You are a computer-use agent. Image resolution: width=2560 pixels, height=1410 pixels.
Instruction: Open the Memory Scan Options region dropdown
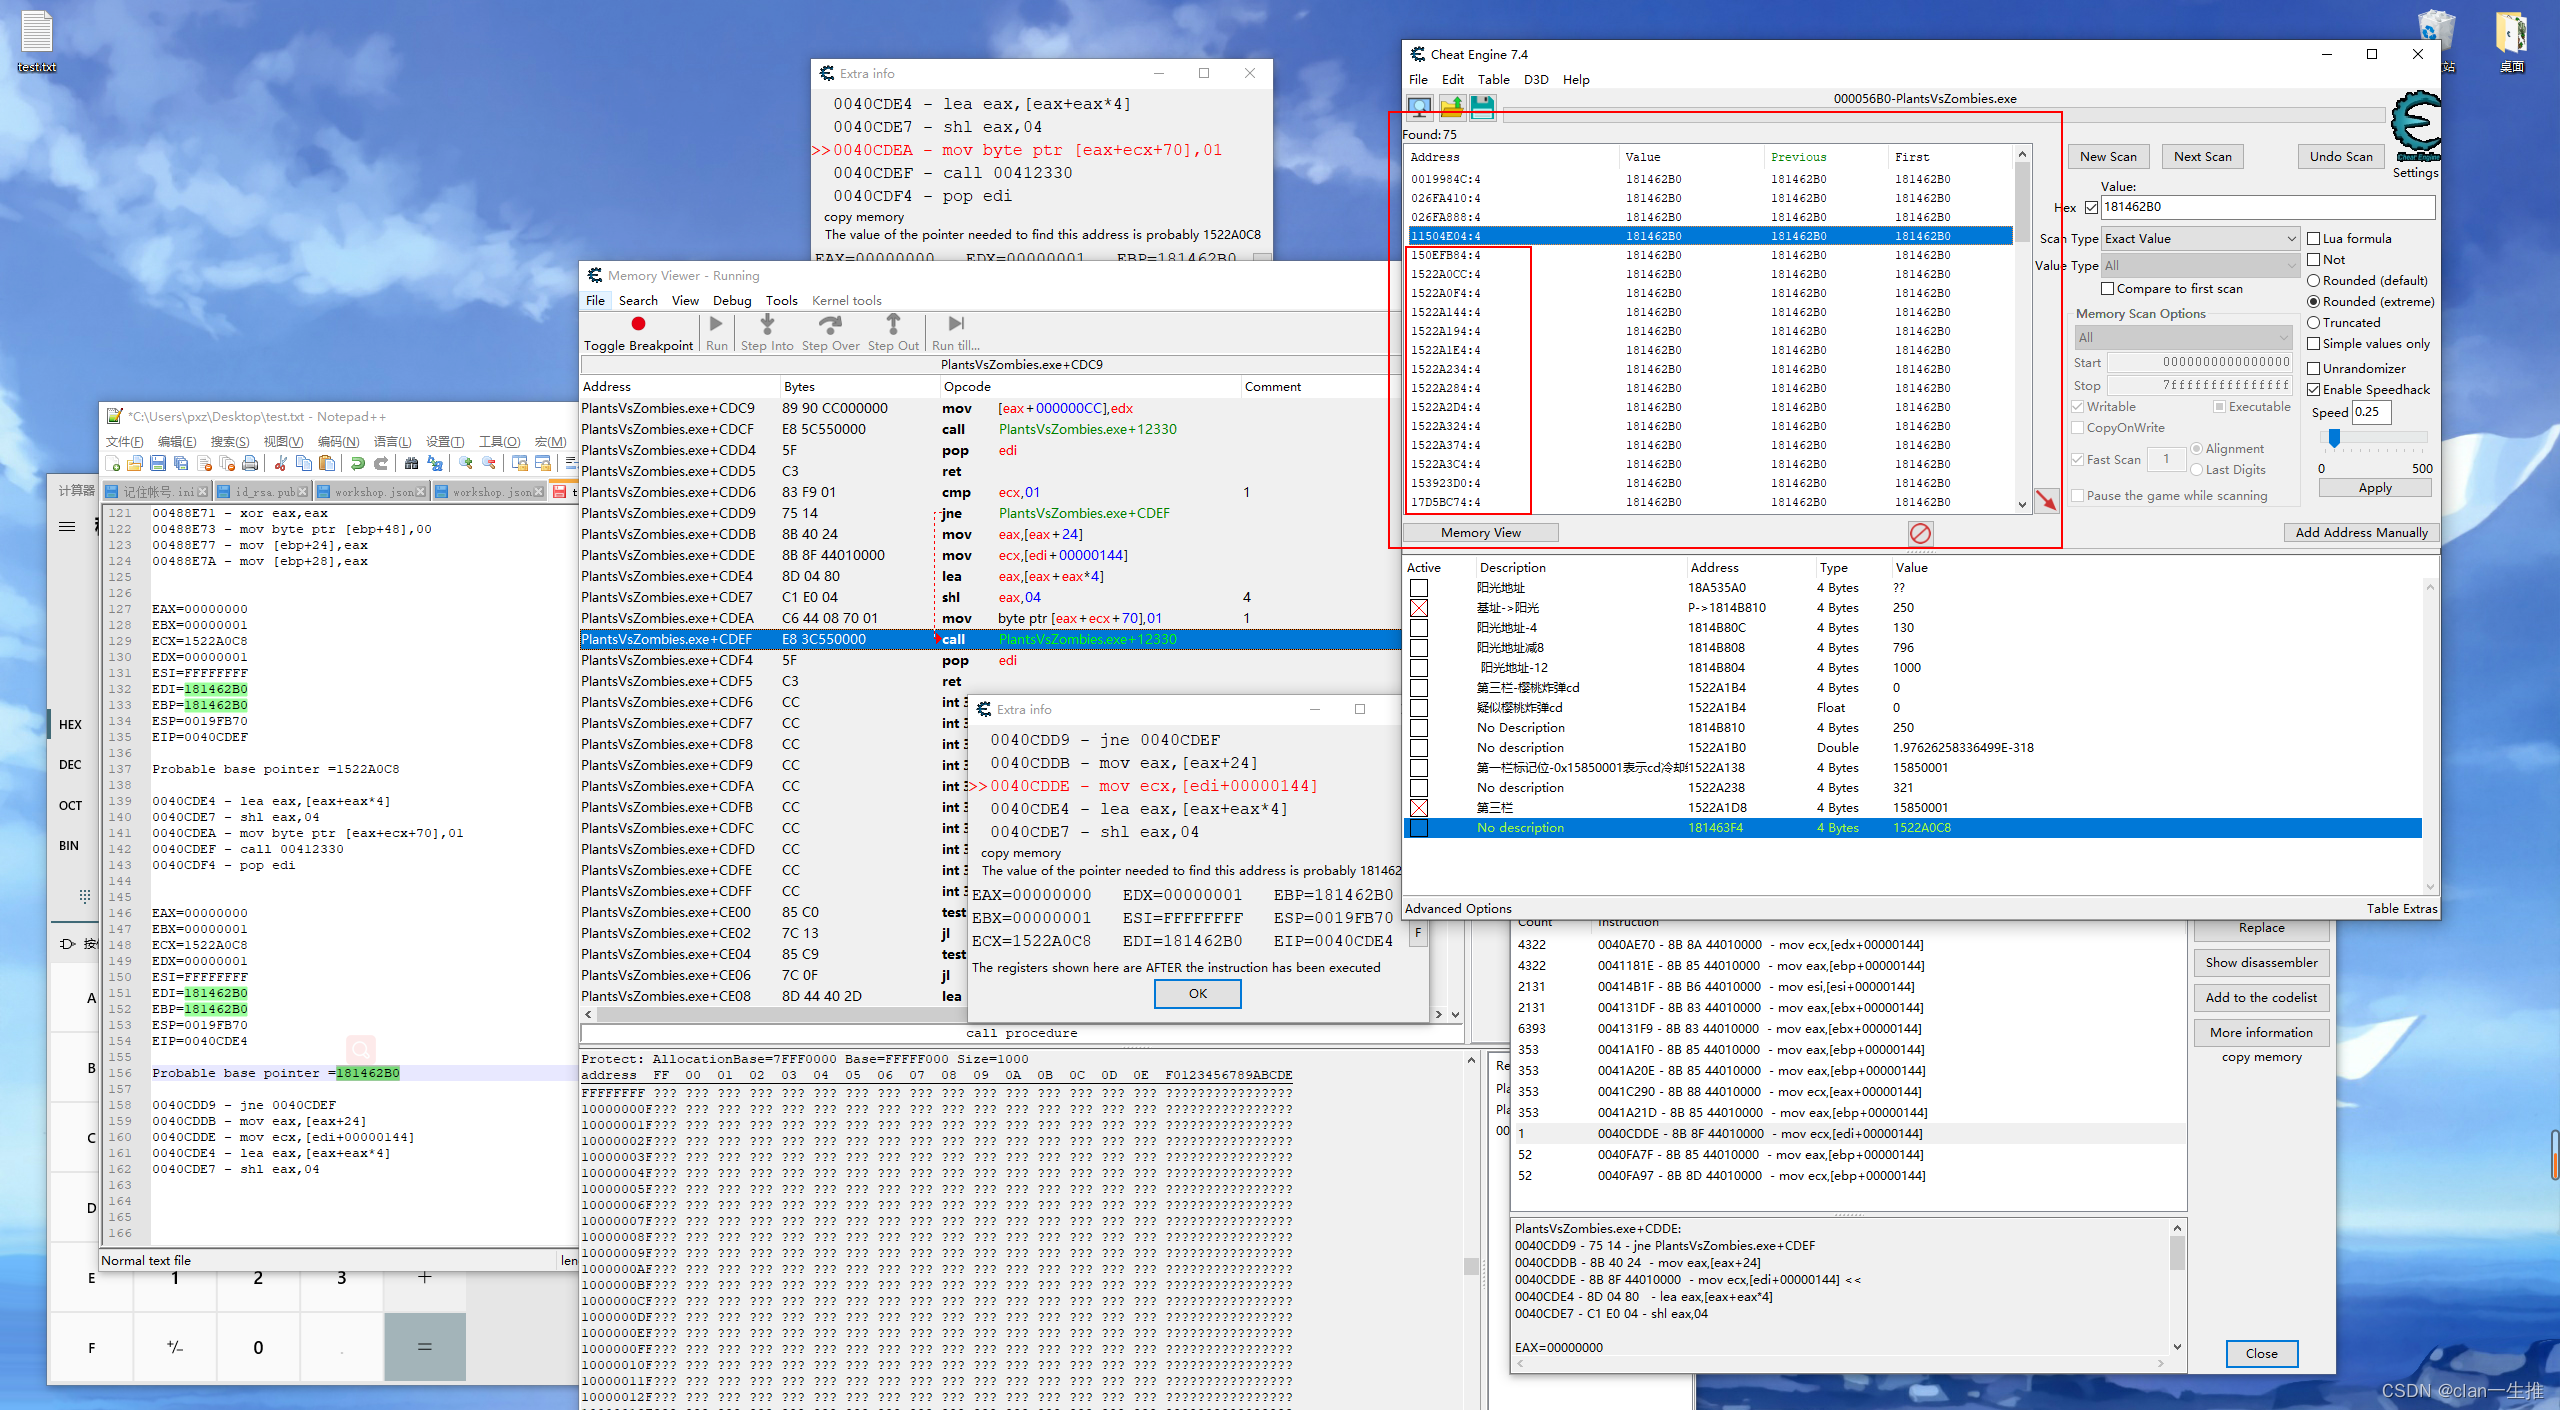2183,338
